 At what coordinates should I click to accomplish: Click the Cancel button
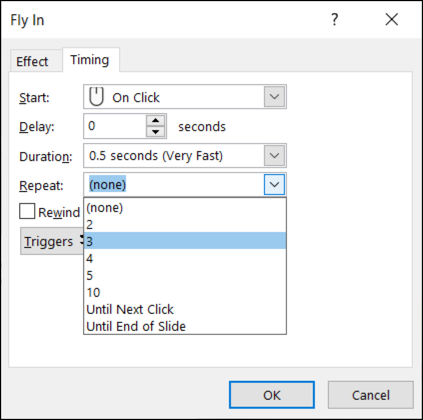click(x=371, y=395)
